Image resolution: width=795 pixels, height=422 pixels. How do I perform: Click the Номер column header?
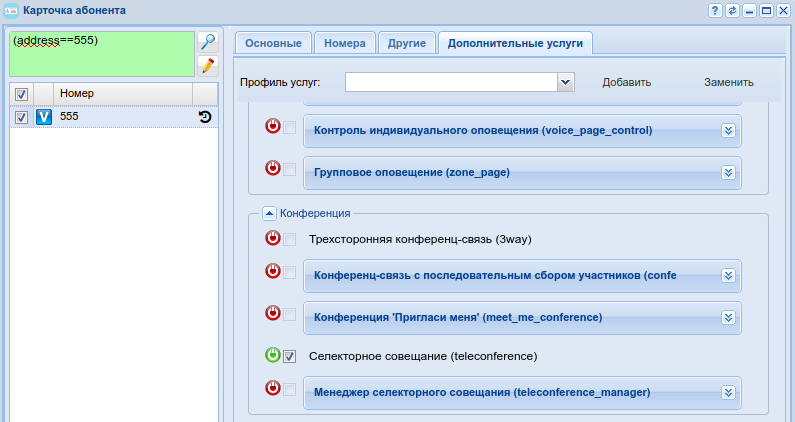tap(123, 94)
